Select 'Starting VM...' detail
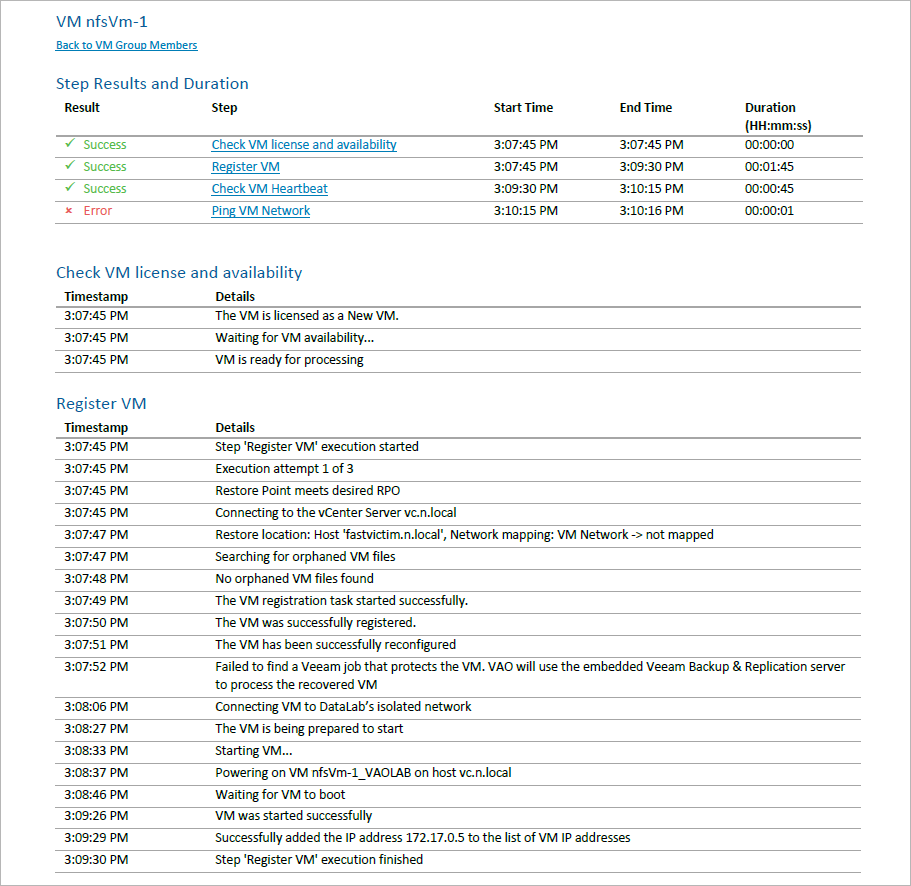This screenshot has width=911, height=886. pos(253,751)
